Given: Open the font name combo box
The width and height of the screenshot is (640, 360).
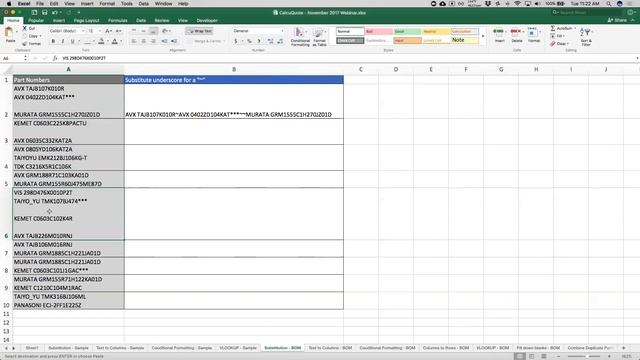Looking at the screenshot, I should 67,31.
